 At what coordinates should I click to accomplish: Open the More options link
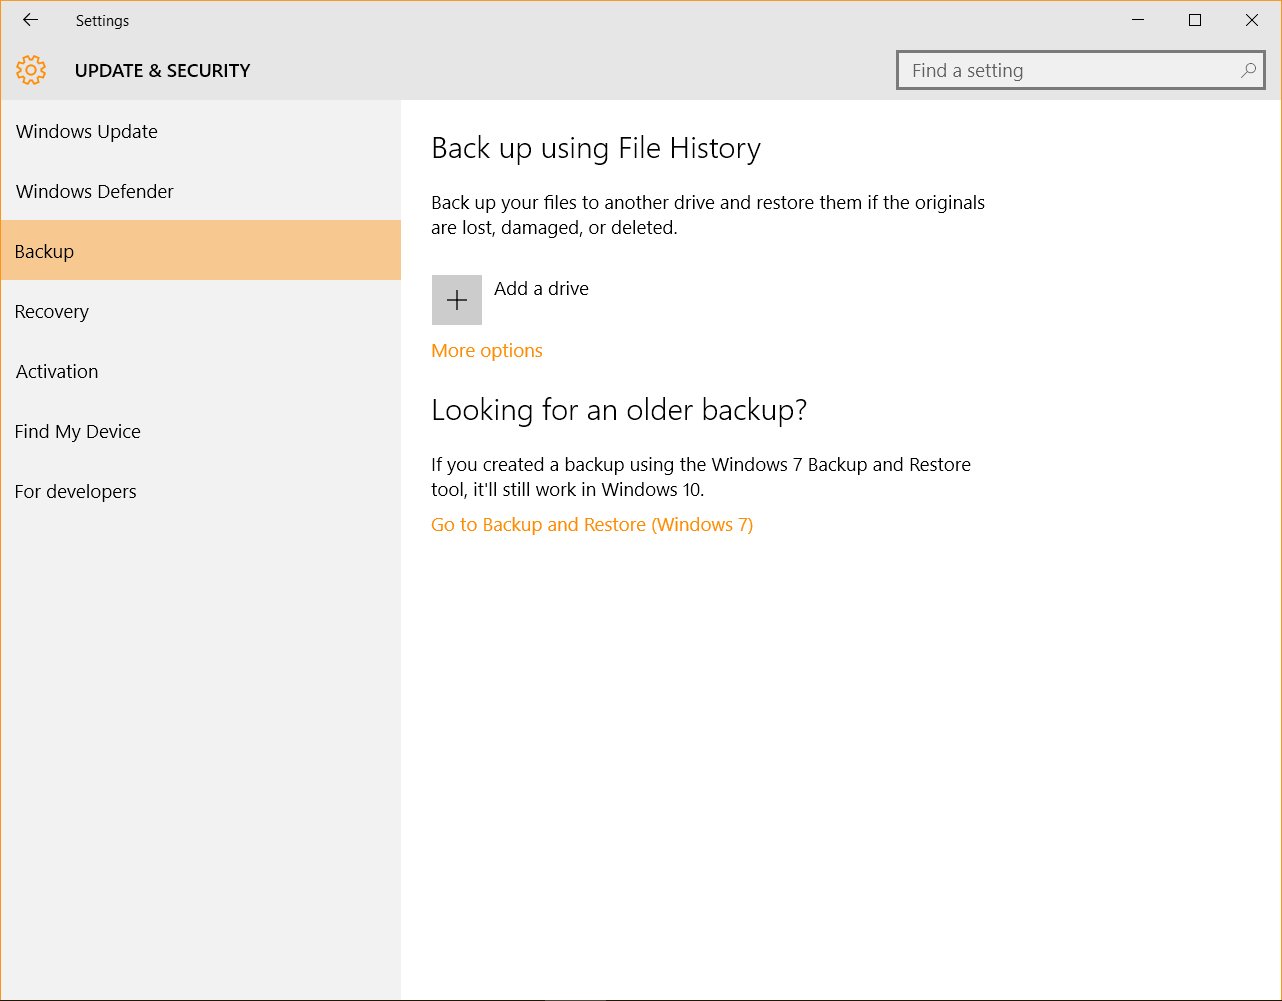tap(487, 351)
